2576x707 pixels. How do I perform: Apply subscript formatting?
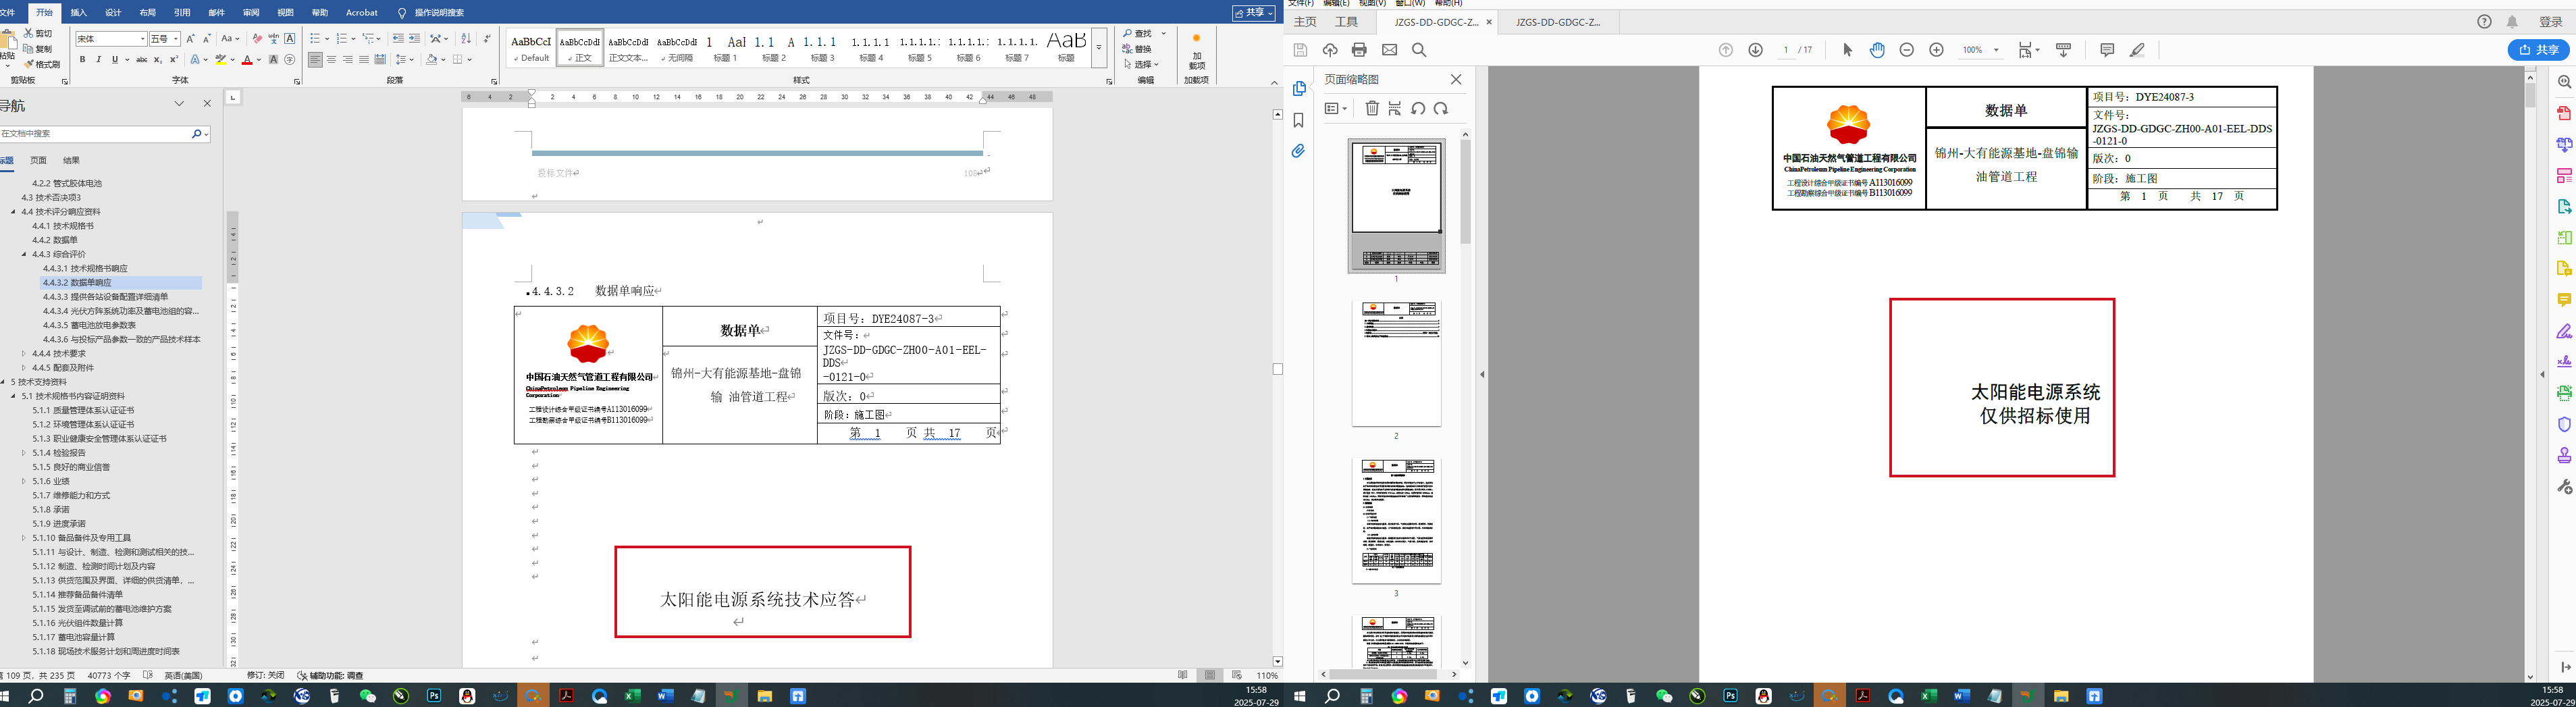(157, 60)
